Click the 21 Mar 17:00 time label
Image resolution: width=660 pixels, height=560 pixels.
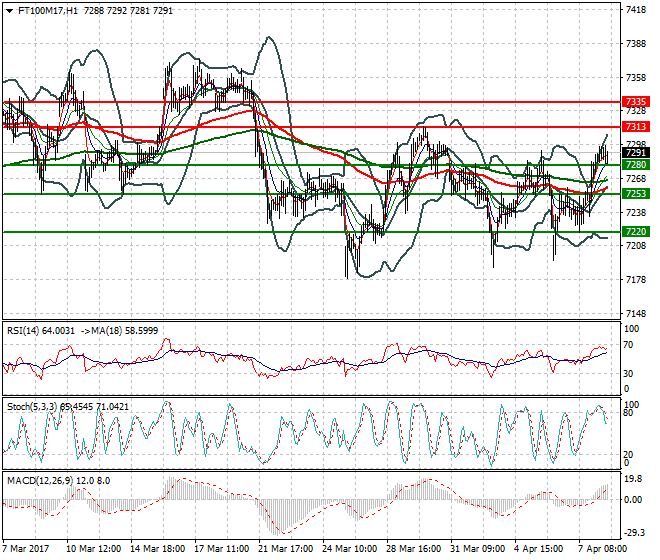coord(285,549)
